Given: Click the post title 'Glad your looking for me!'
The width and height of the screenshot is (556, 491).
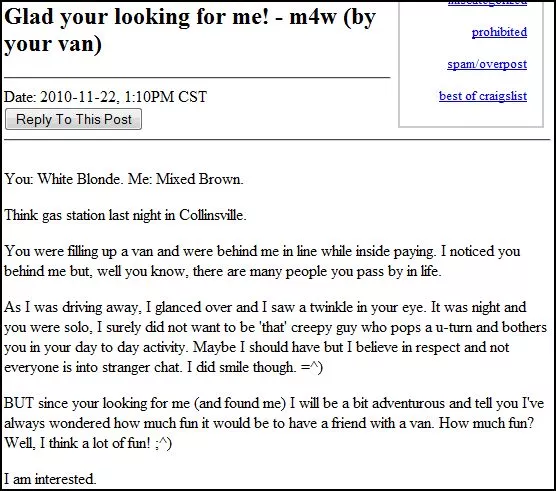Looking at the screenshot, I should click(x=137, y=17).
